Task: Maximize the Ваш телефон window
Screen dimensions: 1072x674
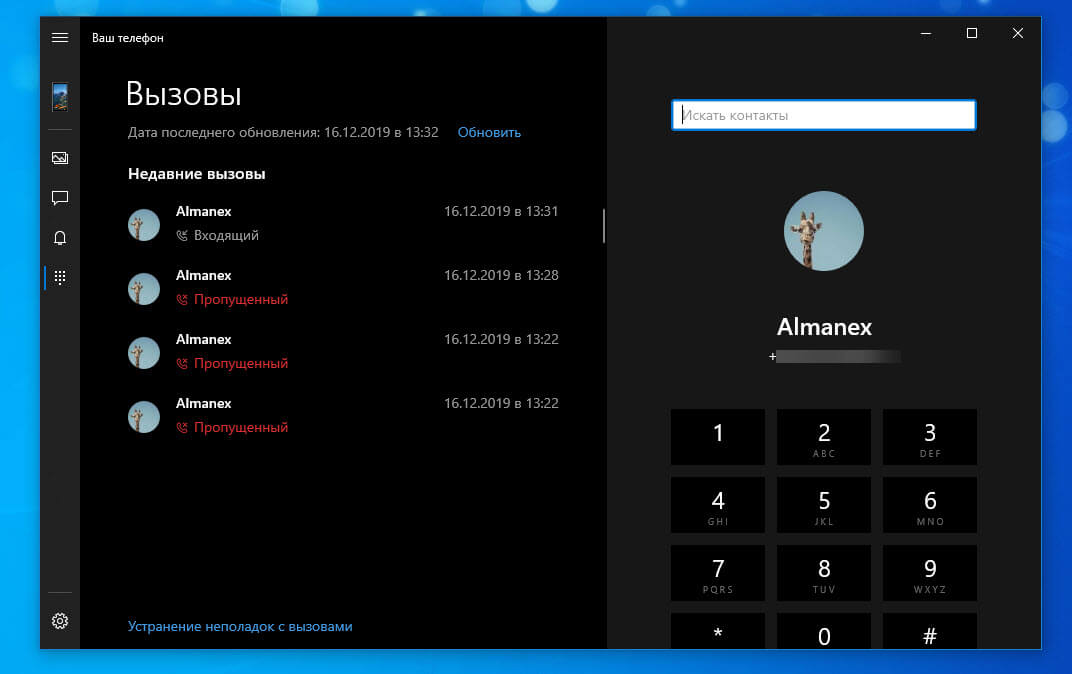Action: pyautogui.click(x=972, y=33)
